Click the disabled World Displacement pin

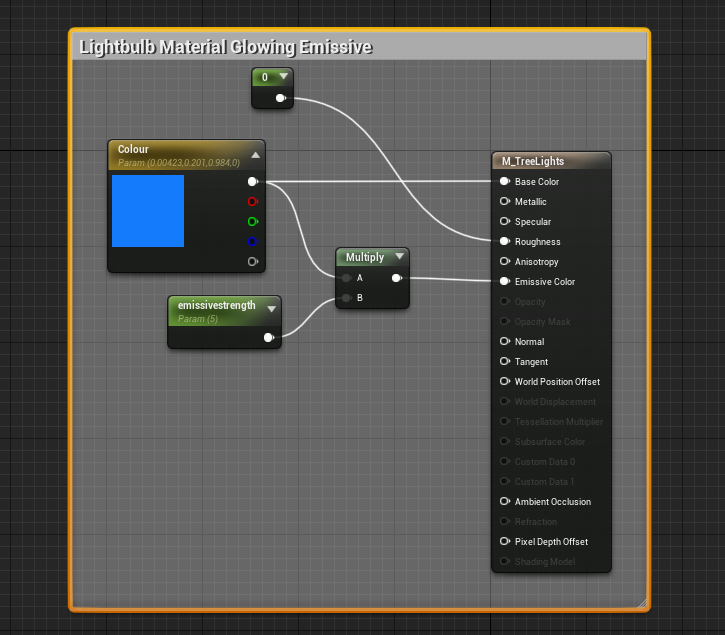coord(504,401)
